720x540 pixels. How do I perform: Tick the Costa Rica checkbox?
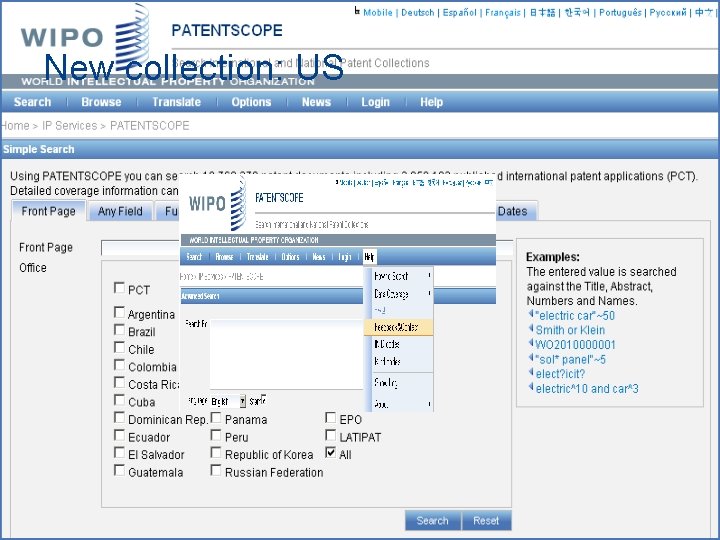pyautogui.click(x=119, y=382)
